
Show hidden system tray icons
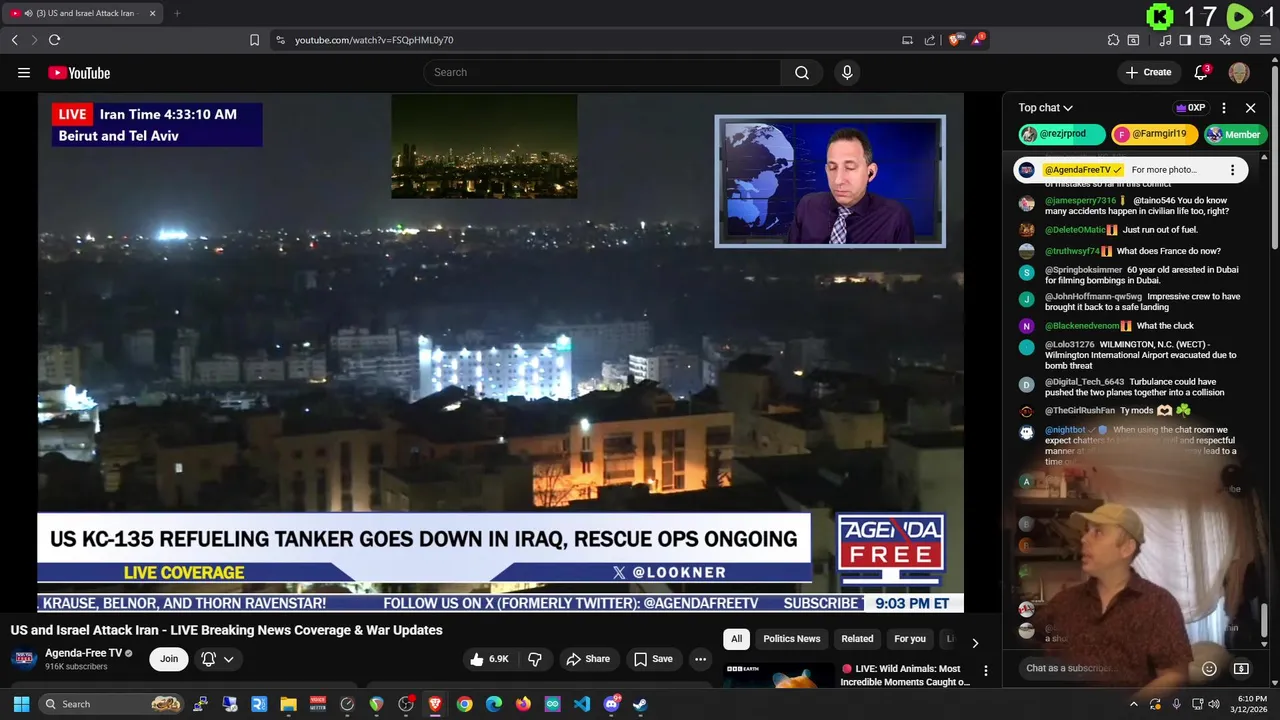click(1134, 704)
